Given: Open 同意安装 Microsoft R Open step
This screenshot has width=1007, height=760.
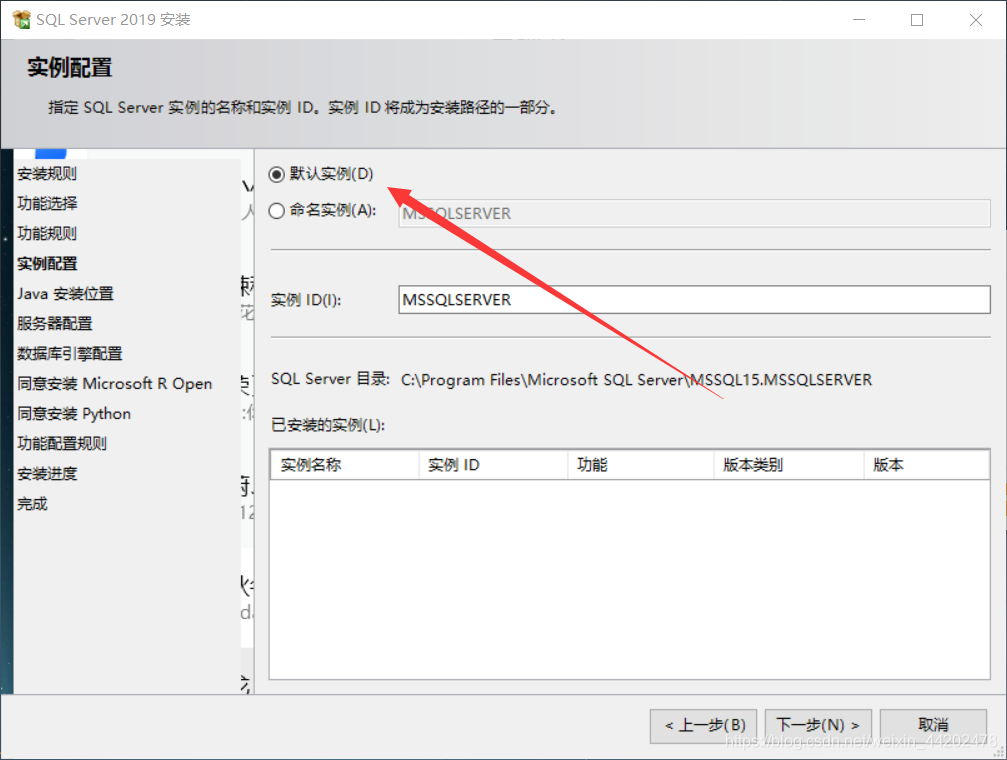Looking at the screenshot, I should pos(114,384).
